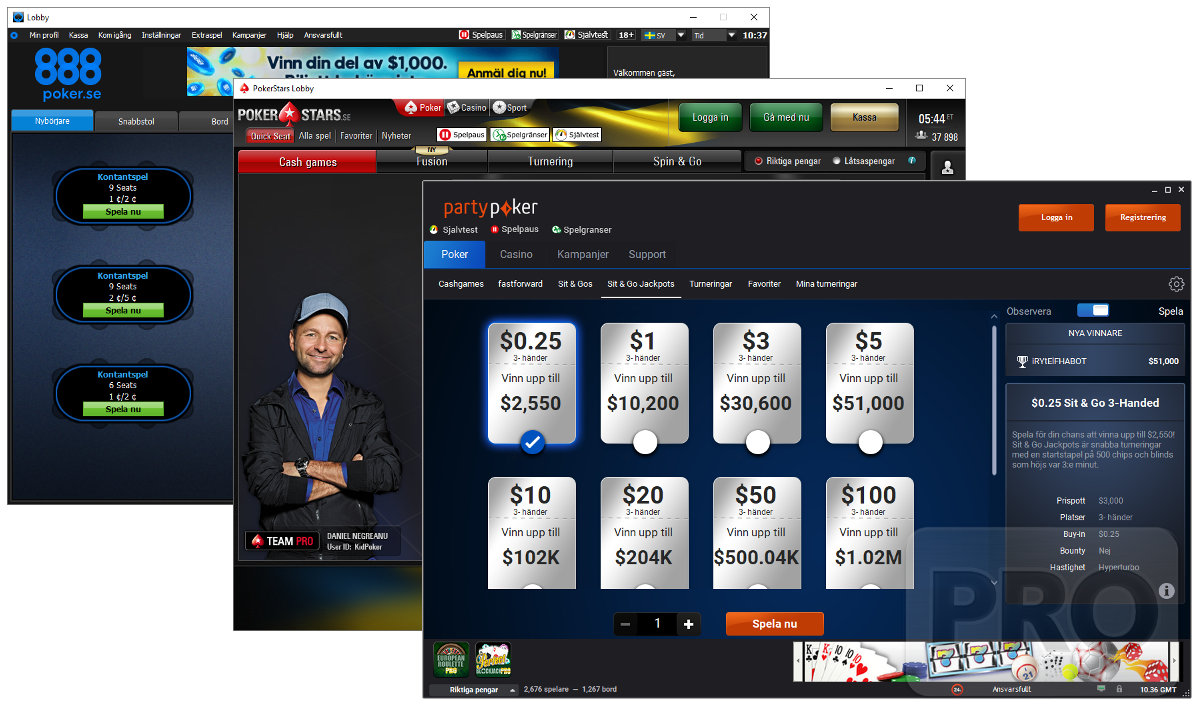
Task: Select the $20 jackpot buy-in card
Action: [x=644, y=532]
